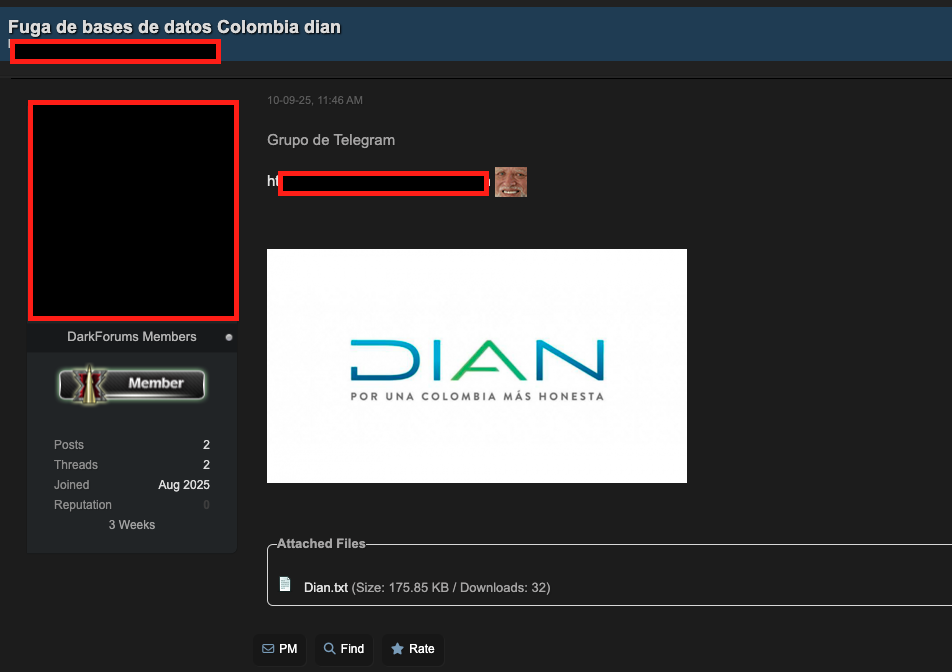Click the gray online status dot
952x672 pixels.
pyautogui.click(x=229, y=337)
